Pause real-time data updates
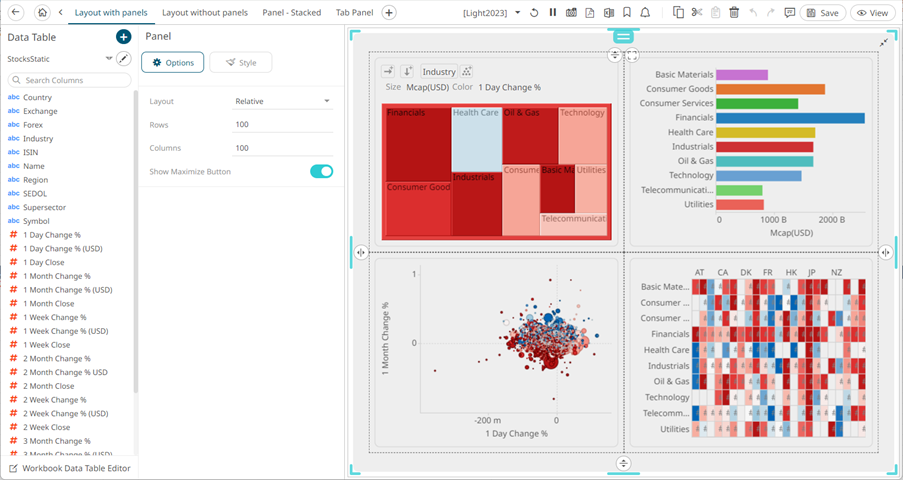Image resolution: width=903 pixels, height=480 pixels. point(553,13)
